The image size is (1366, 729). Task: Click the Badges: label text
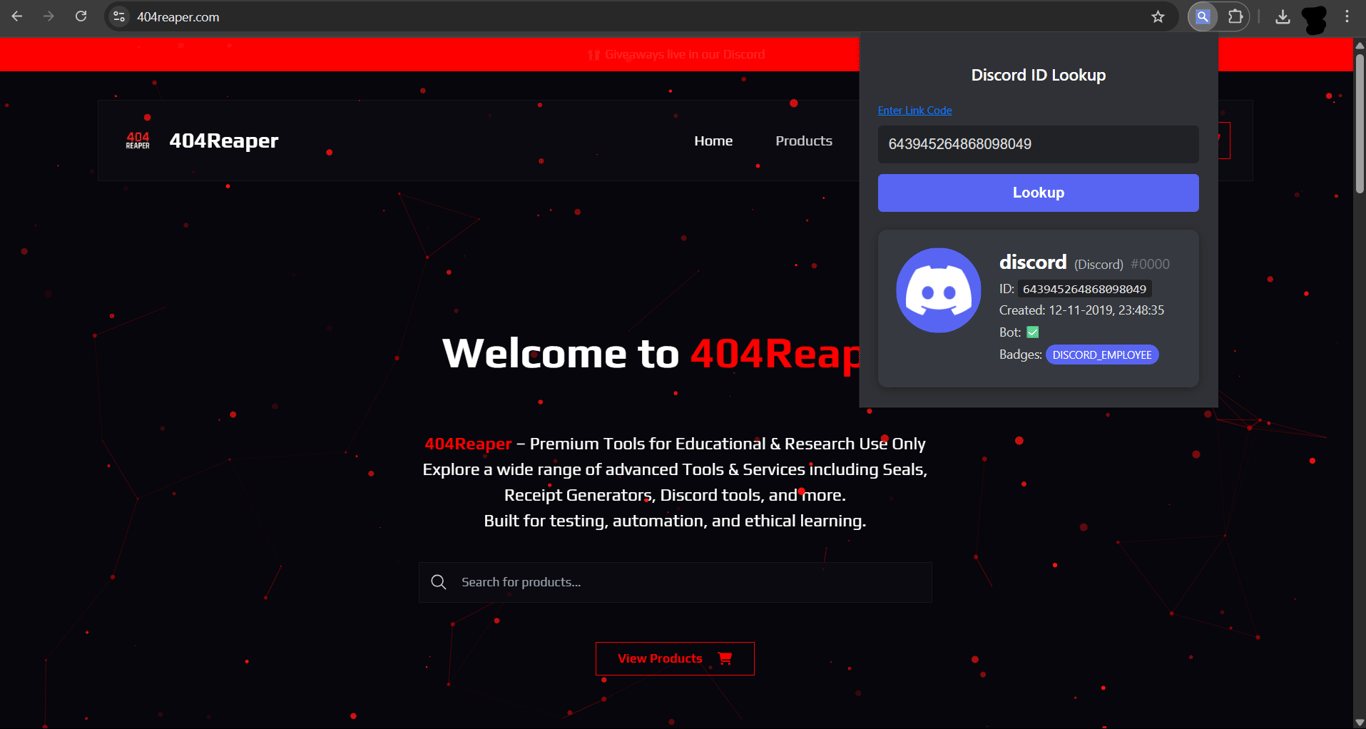point(1020,355)
